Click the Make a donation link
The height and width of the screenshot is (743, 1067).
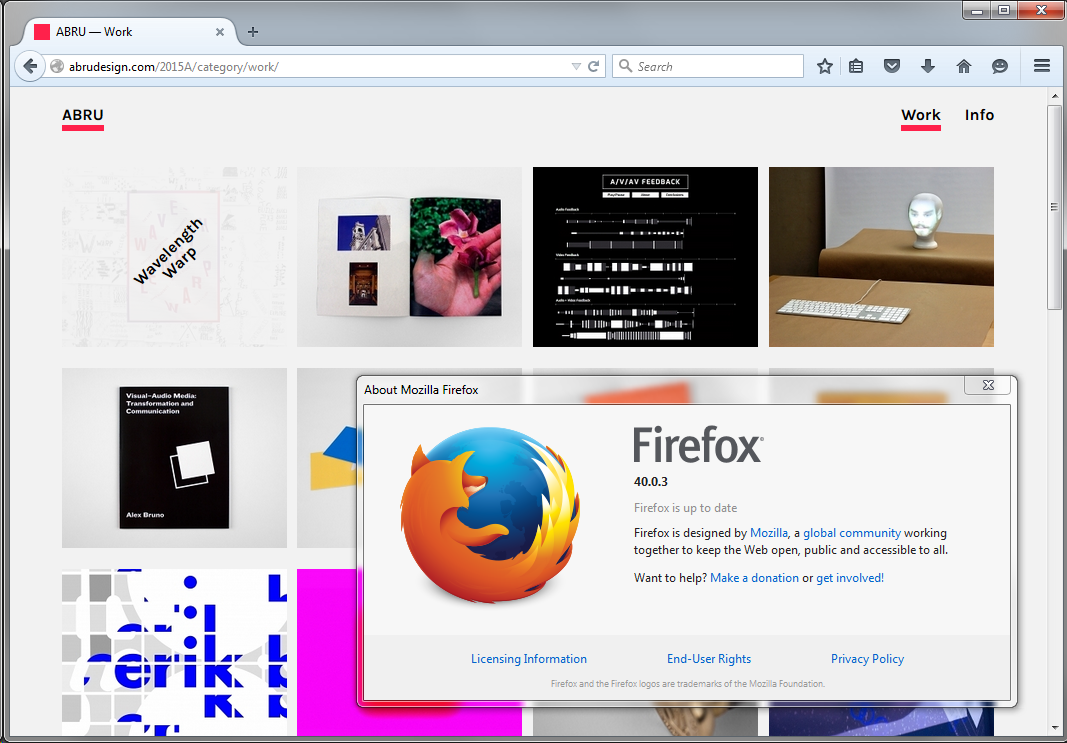coord(754,577)
